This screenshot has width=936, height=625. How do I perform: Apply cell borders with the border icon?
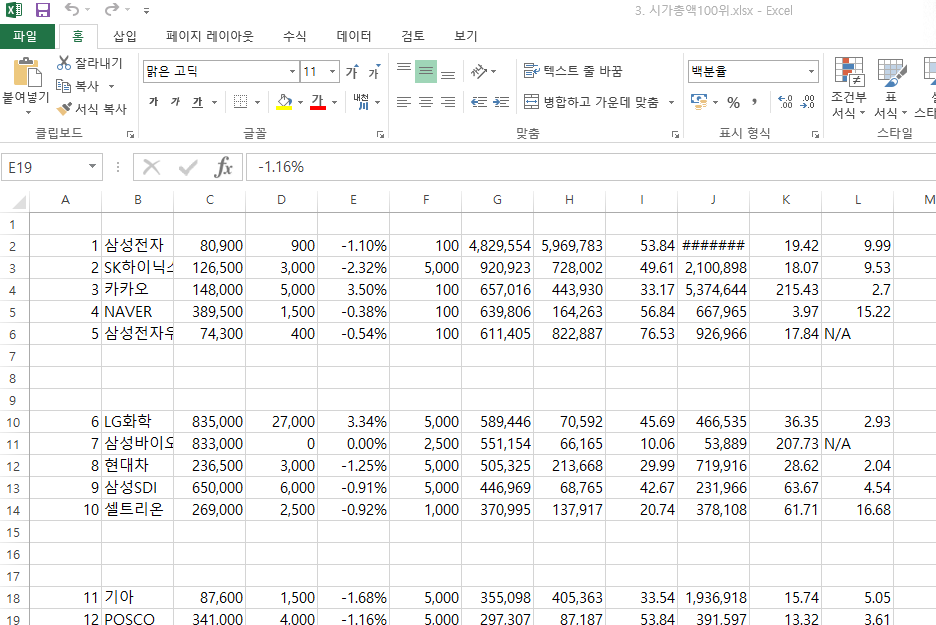(x=241, y=102)
